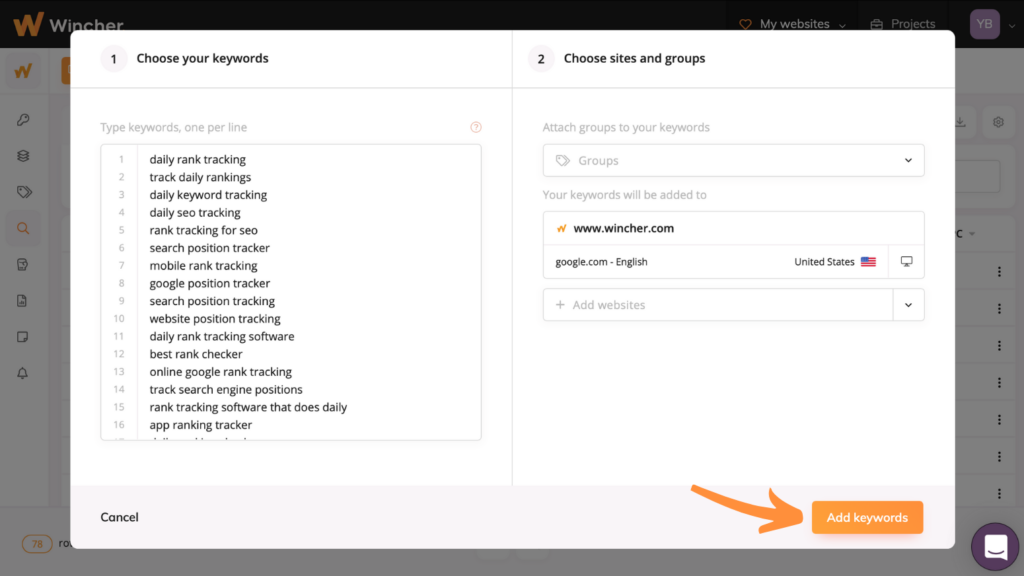Click the heart icon beside My websites

click(745, 24)
